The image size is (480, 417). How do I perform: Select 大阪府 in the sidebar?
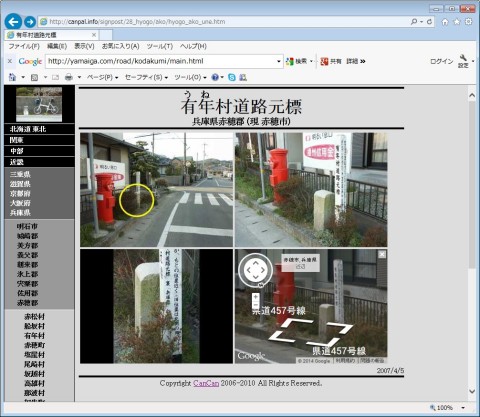[x=20, y=203]
